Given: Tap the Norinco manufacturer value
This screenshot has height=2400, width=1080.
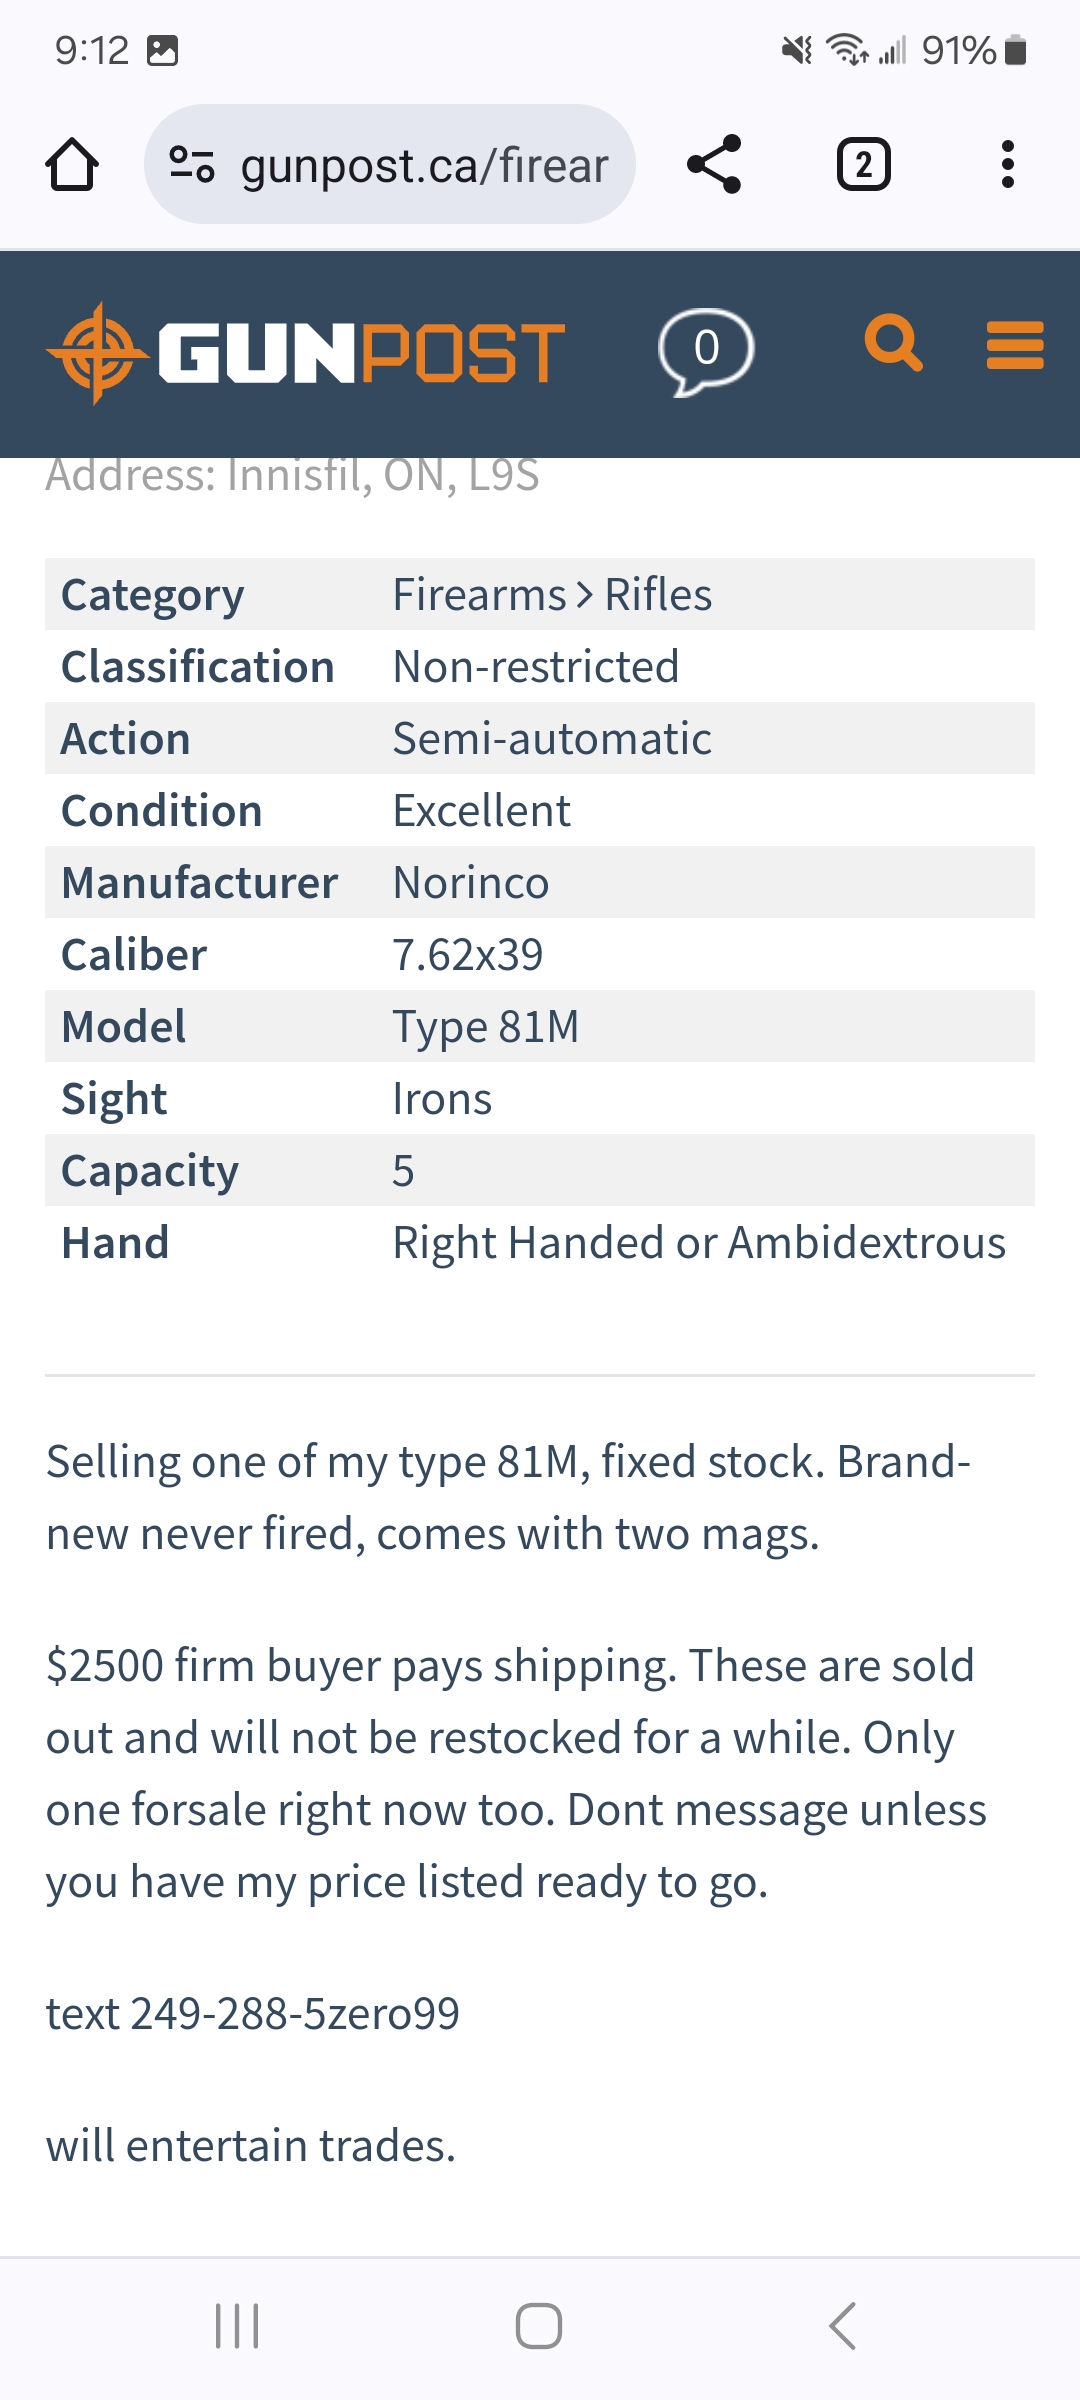Looking at the screenshot, I should [x=471, y=883].
